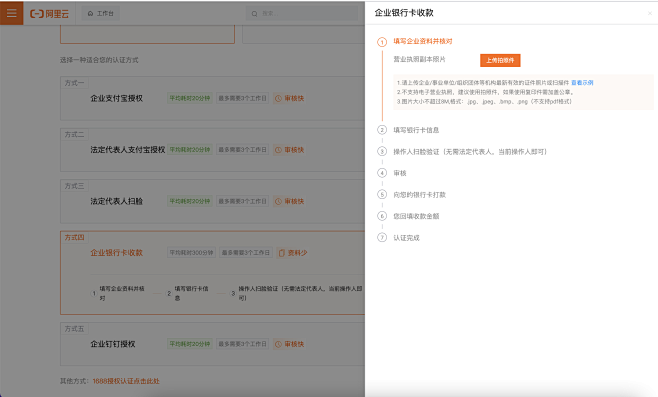Click step 1 circle 填写企业资料并核对
Viewport: 658px width, 397px height.
coord(382,42)
